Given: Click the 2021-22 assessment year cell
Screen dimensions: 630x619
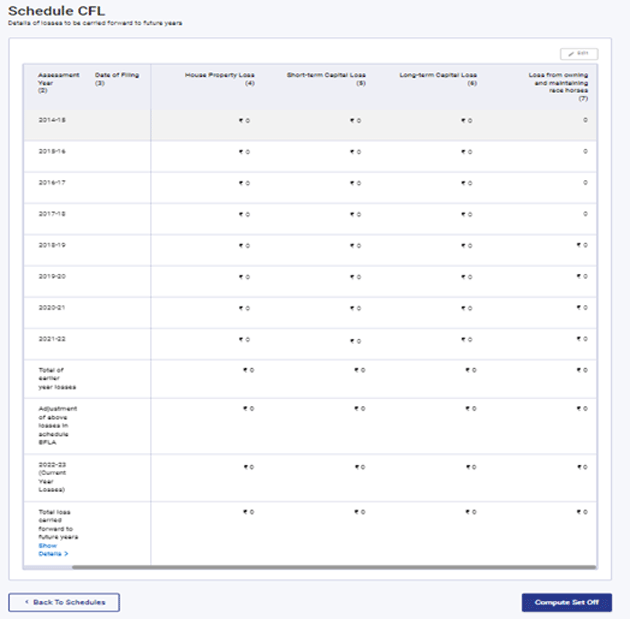Looking at the screenshot, I should 52,339.
